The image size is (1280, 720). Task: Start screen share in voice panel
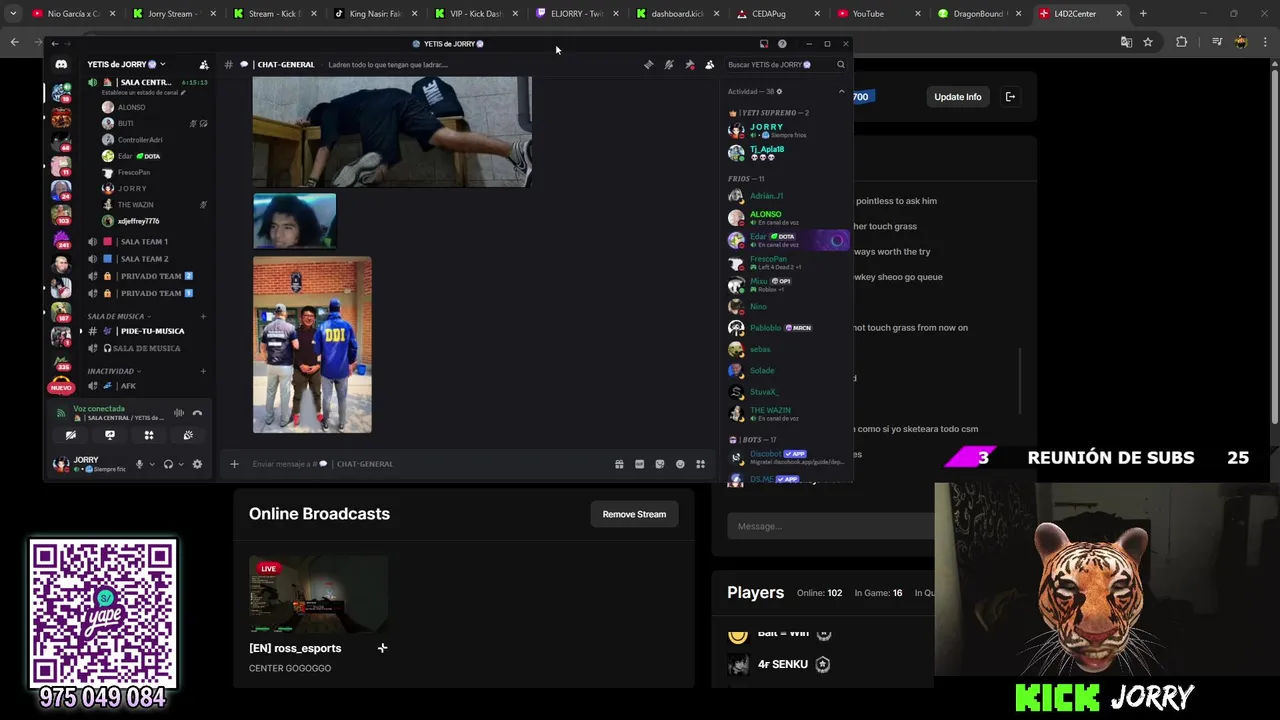coord(110,435)
